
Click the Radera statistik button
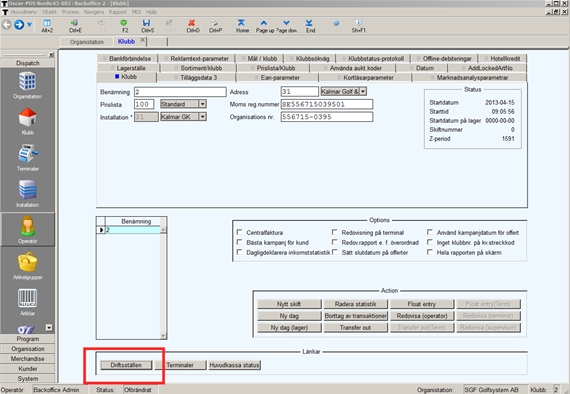356,304
